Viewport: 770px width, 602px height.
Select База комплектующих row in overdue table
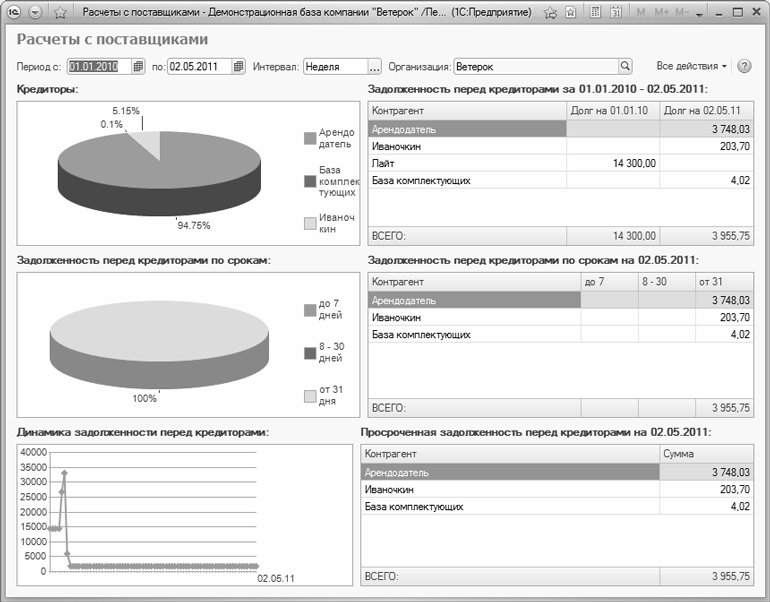(x=557, y=507)
